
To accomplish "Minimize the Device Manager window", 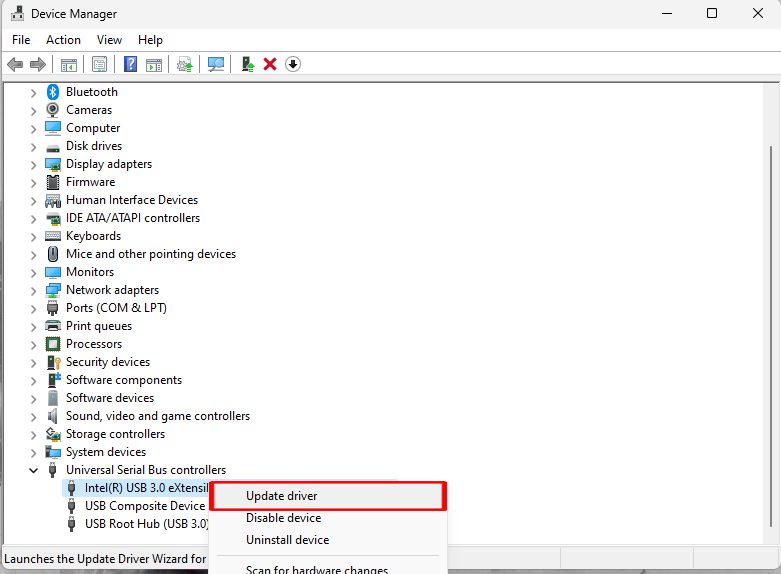I will coord(667,13).
